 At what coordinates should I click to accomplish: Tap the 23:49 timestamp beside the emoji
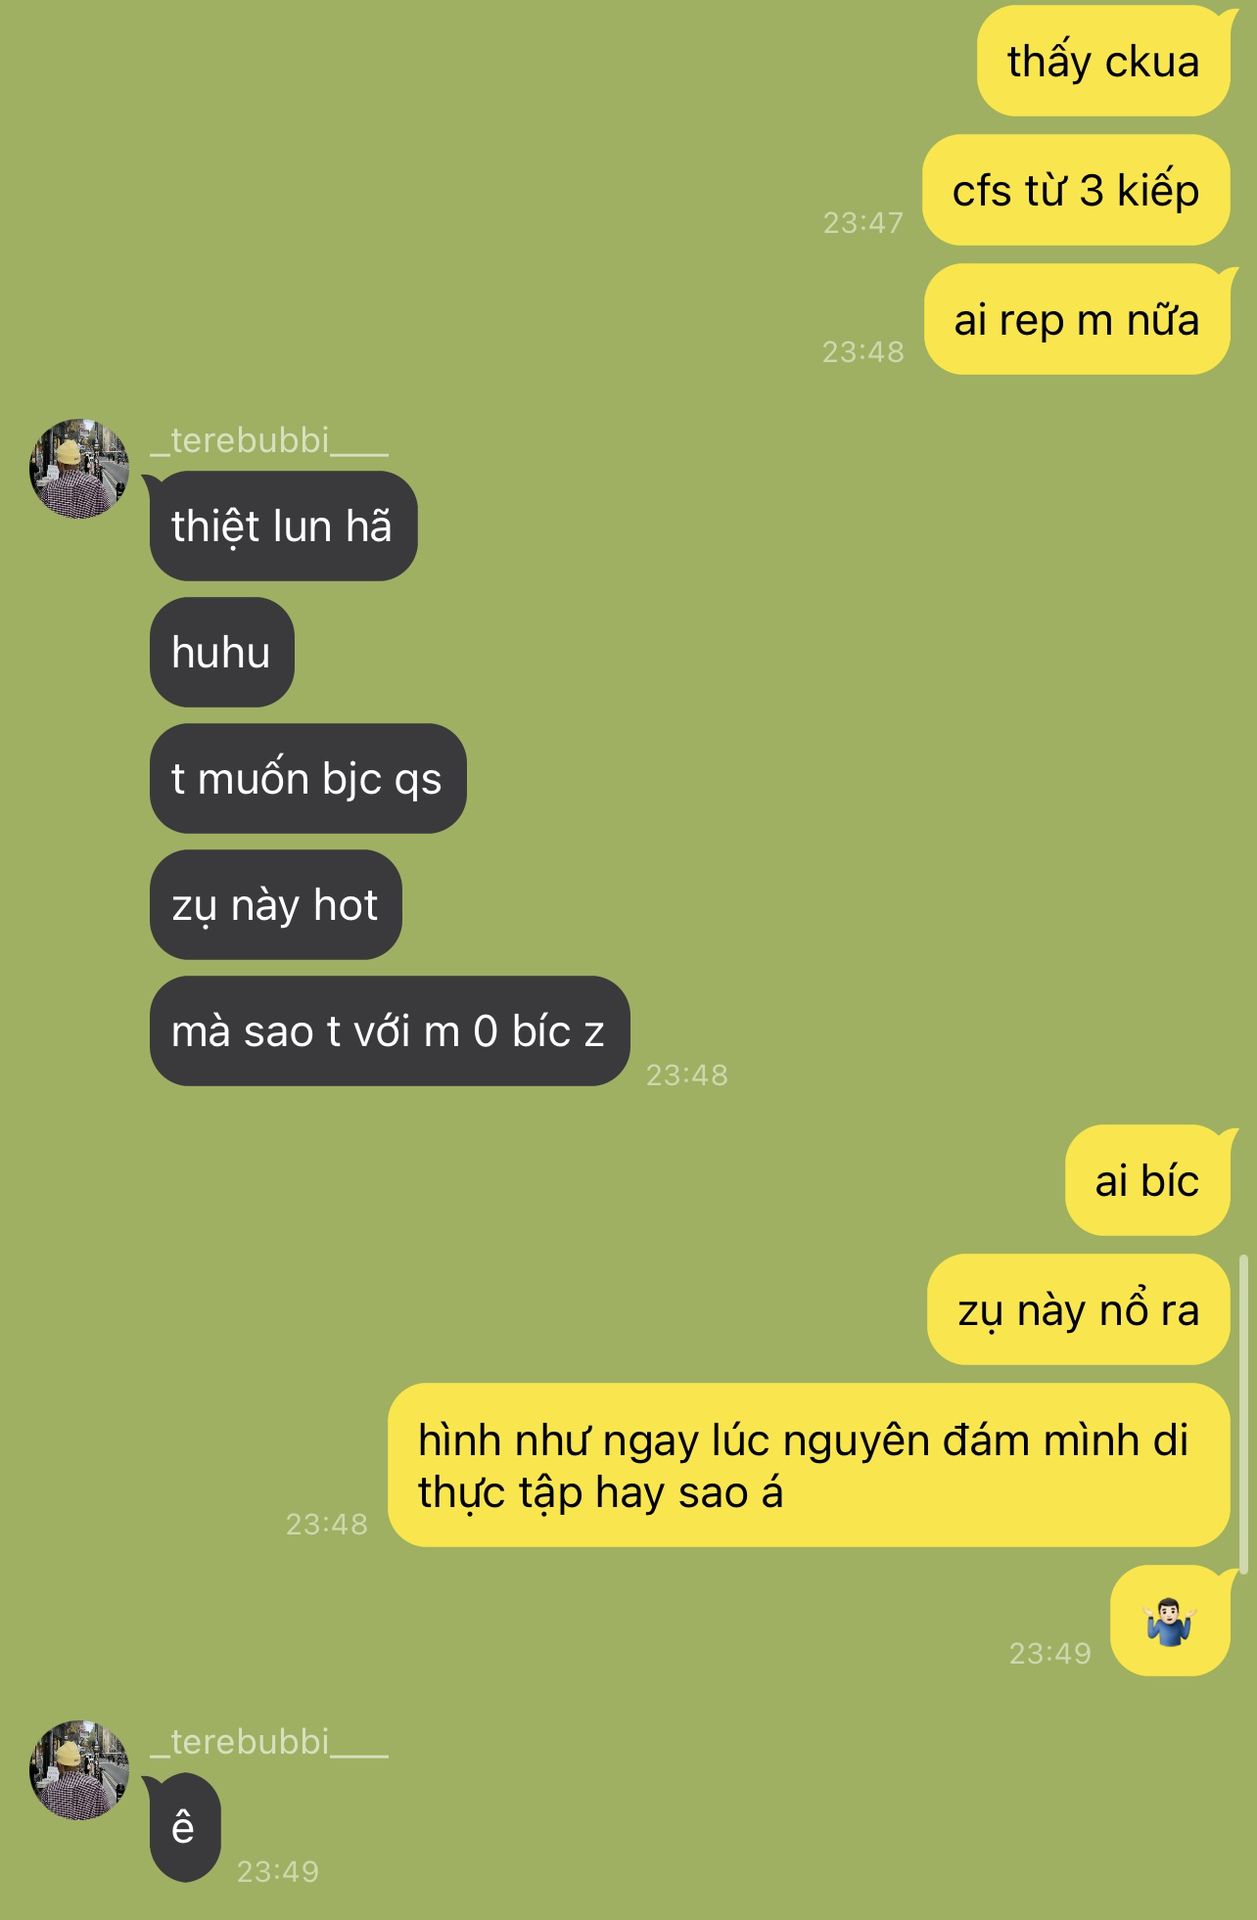pyautogui.click(x=1050, y=1653)
